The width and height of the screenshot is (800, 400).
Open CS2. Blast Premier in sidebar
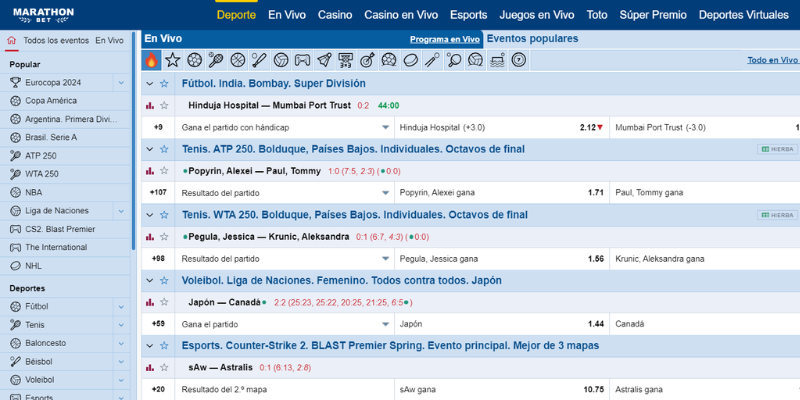pyautogui.click(x=60, y=229)
